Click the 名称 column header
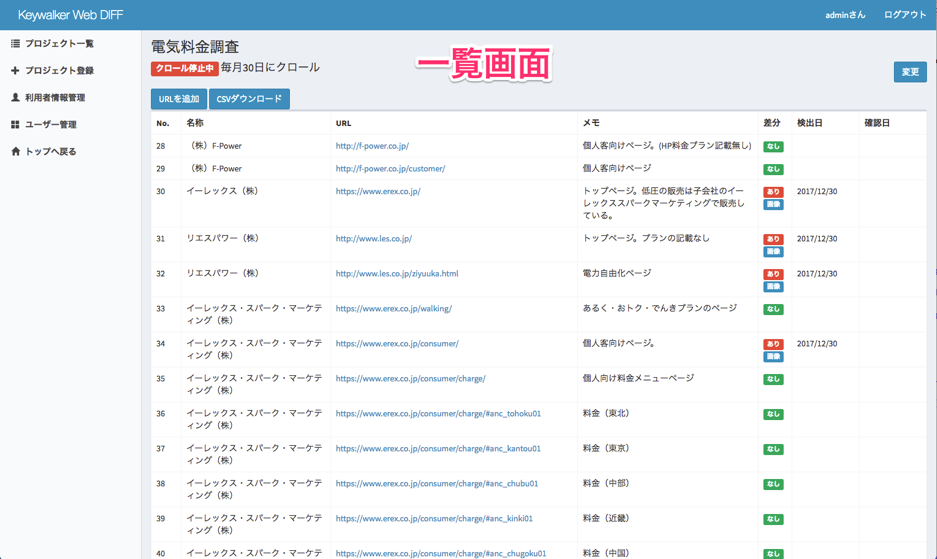Viewport: 937px width, 559px height. coord(195,123)
